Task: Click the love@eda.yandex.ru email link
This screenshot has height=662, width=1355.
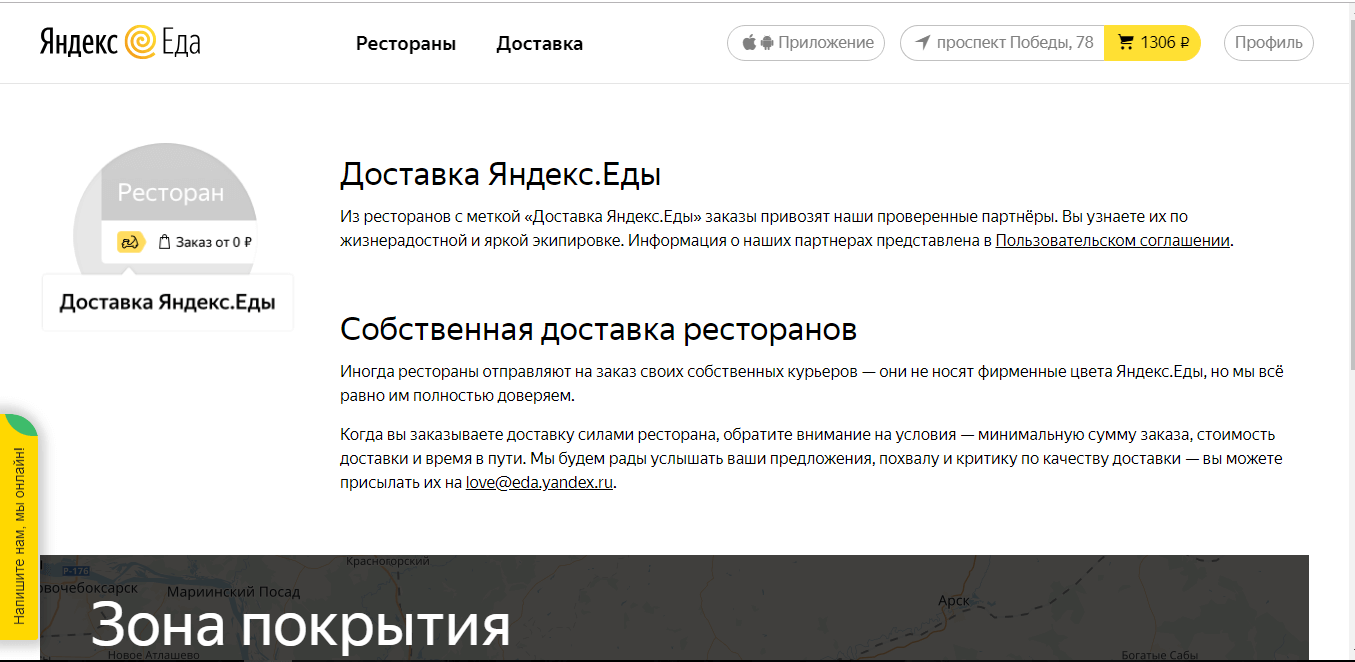Action: point(539,483)
